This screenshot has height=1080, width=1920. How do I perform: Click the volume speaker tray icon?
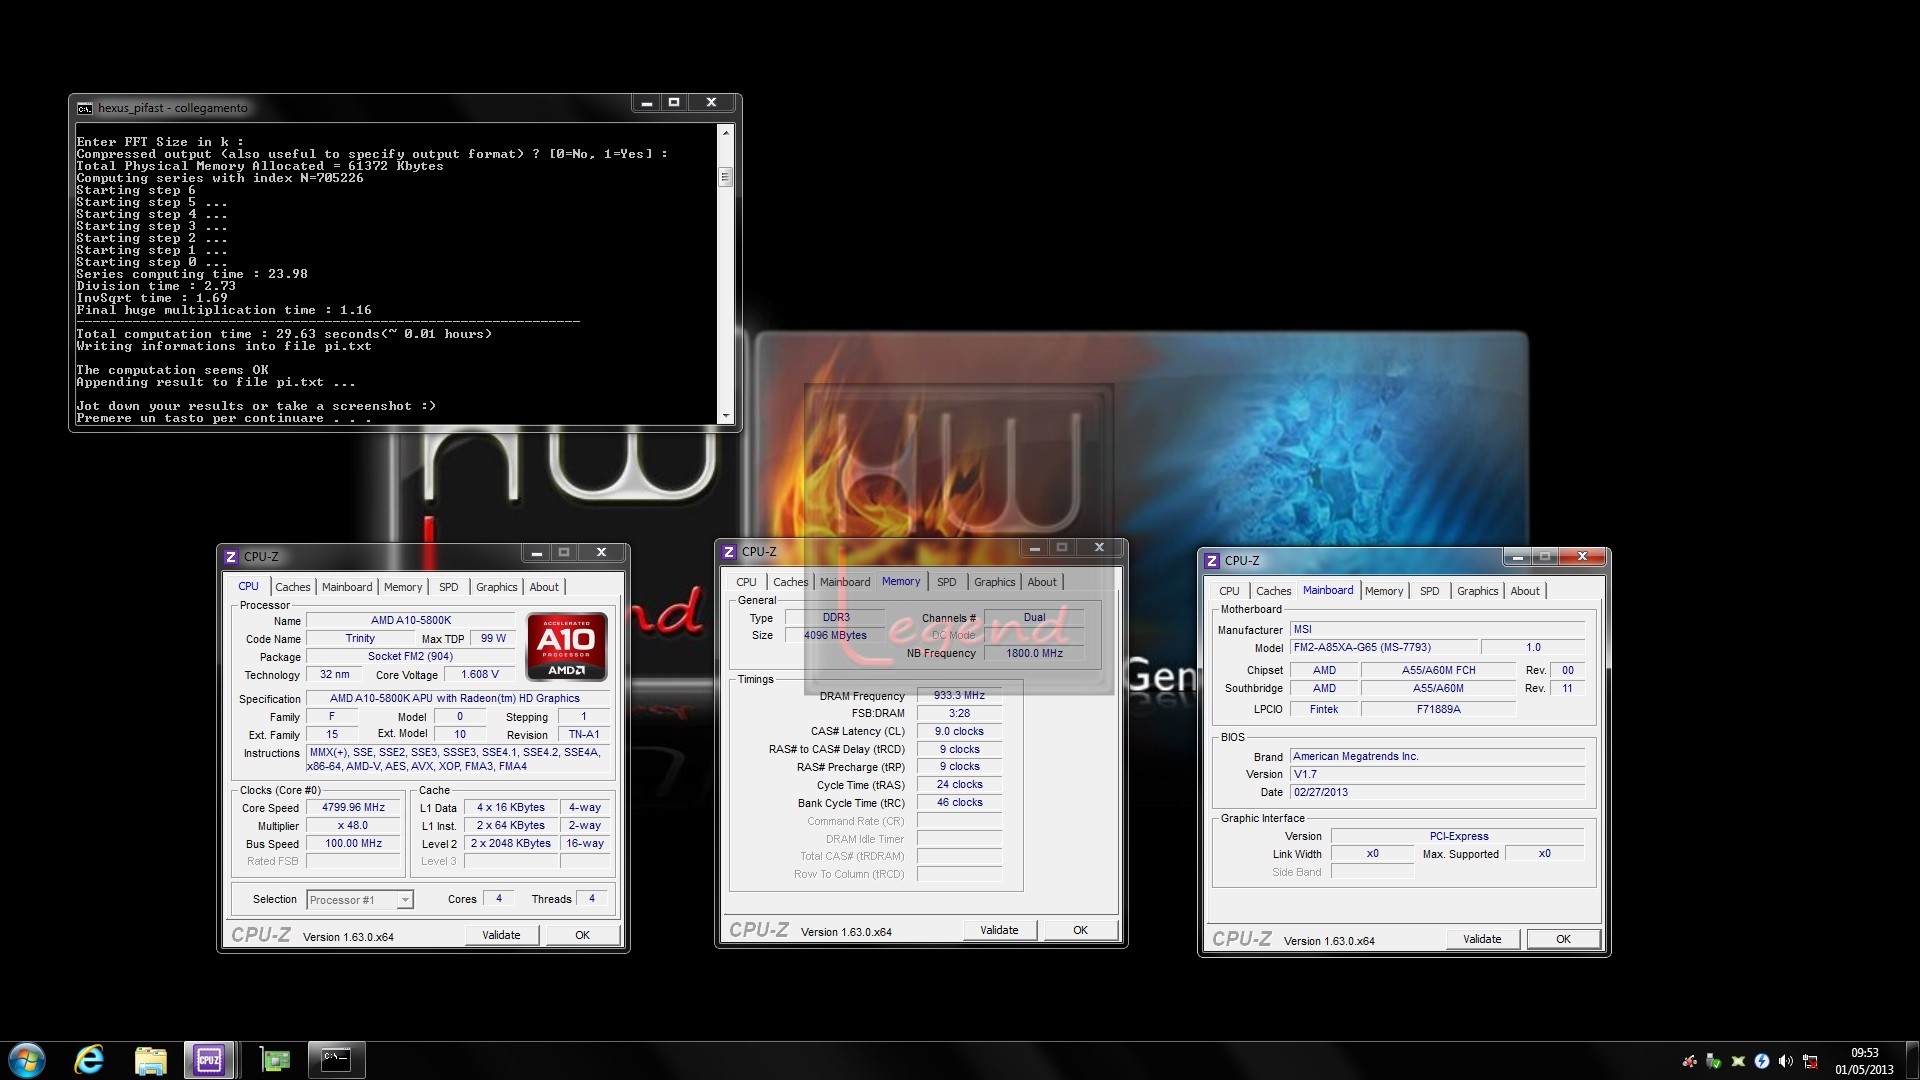point(1786,1061)
